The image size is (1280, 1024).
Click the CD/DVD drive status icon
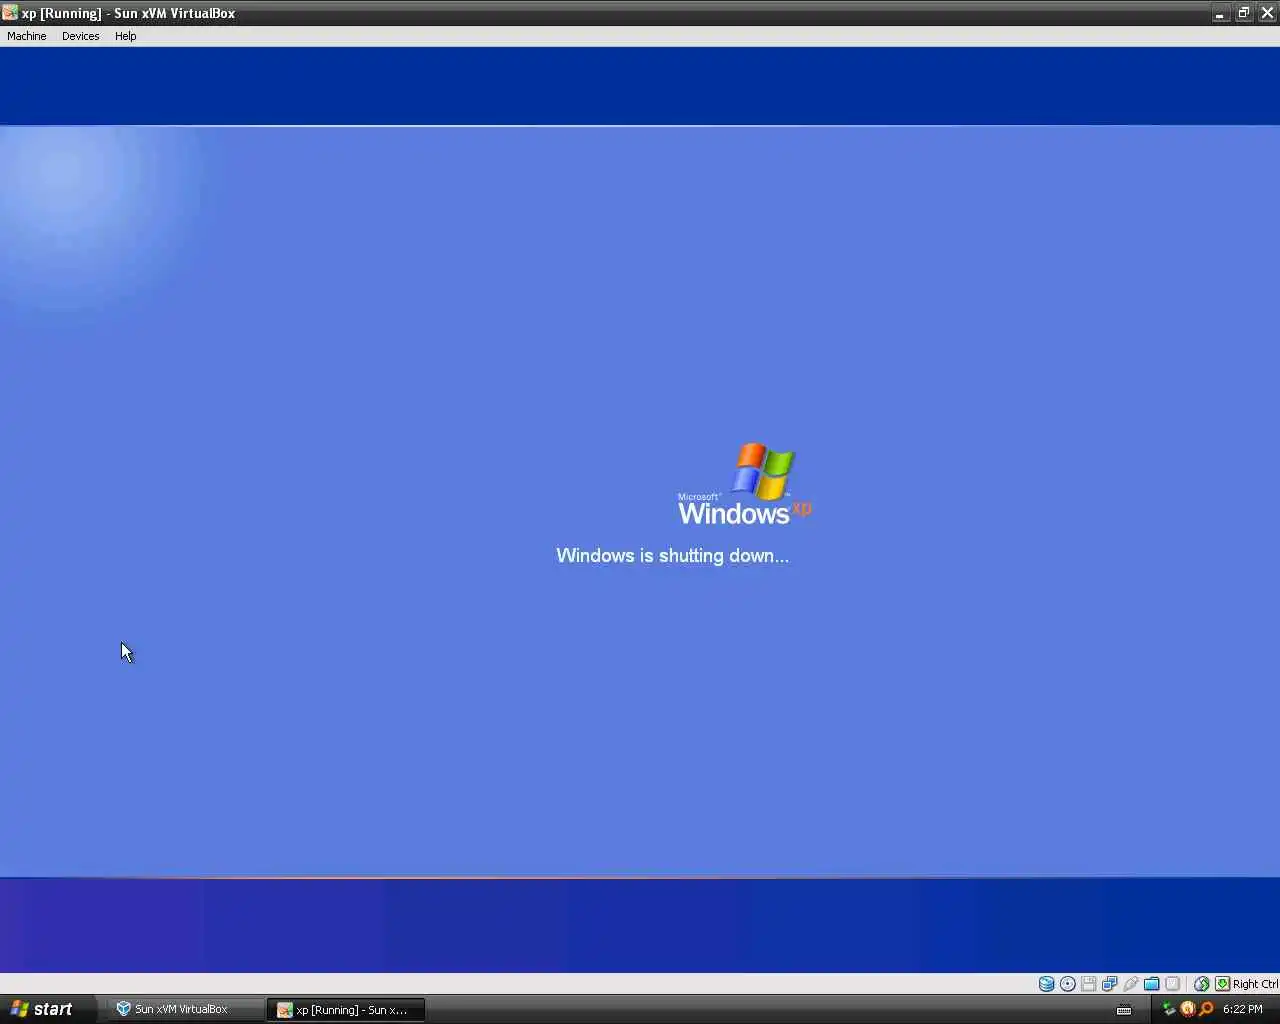[x=1068, y=984]
